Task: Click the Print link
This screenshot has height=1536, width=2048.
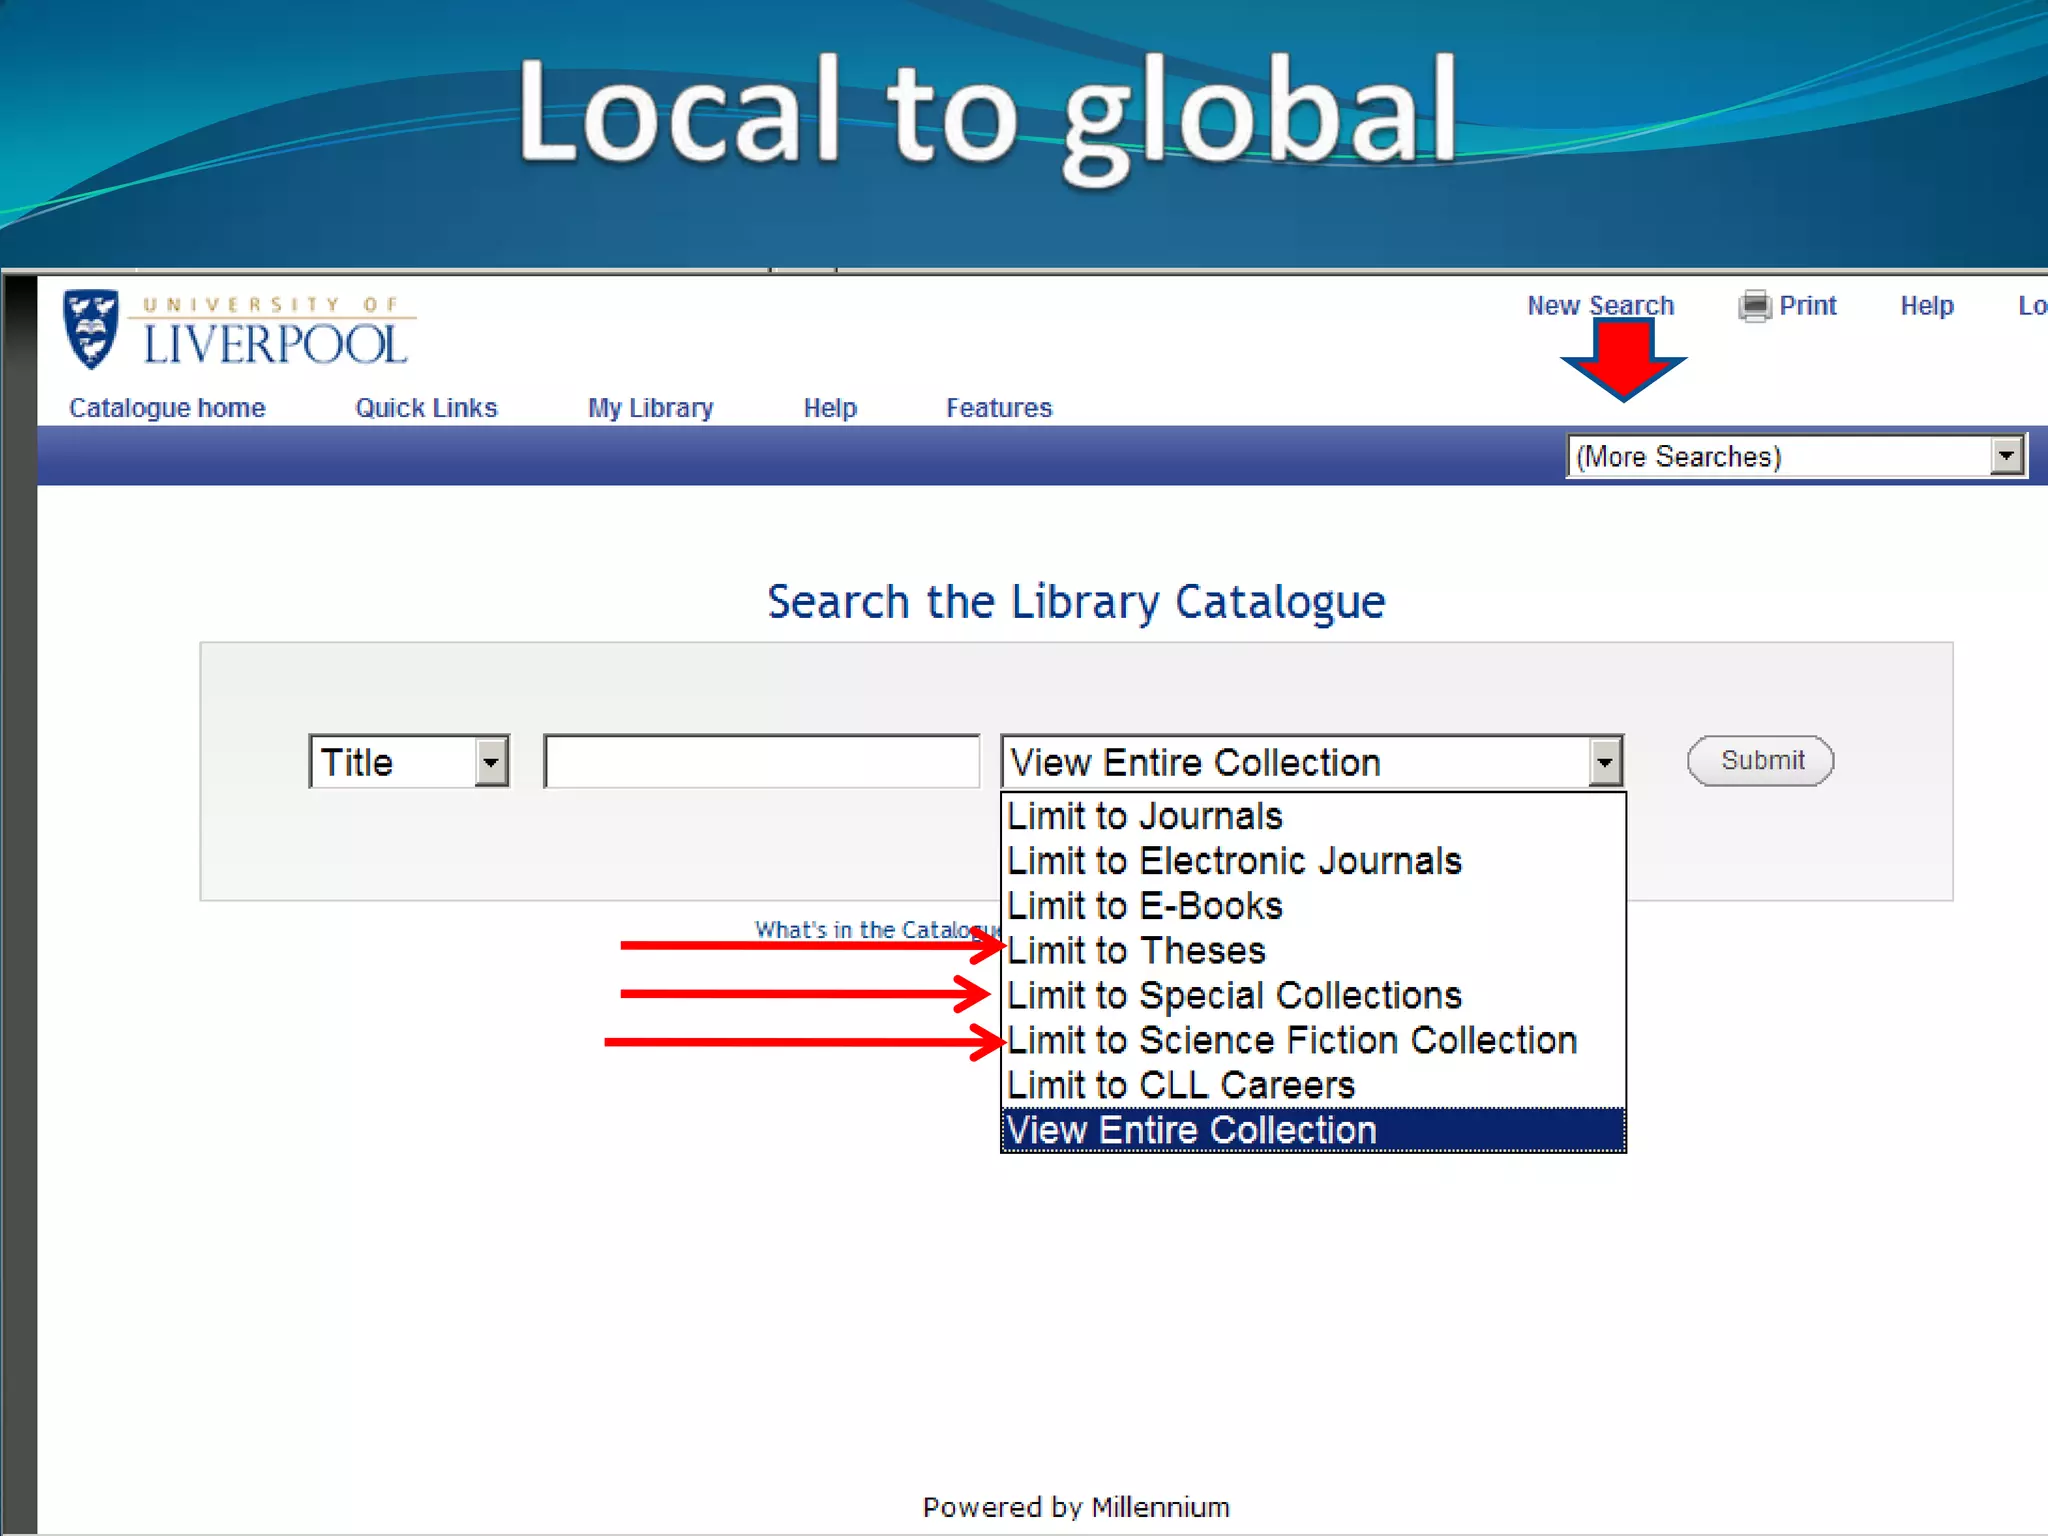Action: click(1807, 305)
